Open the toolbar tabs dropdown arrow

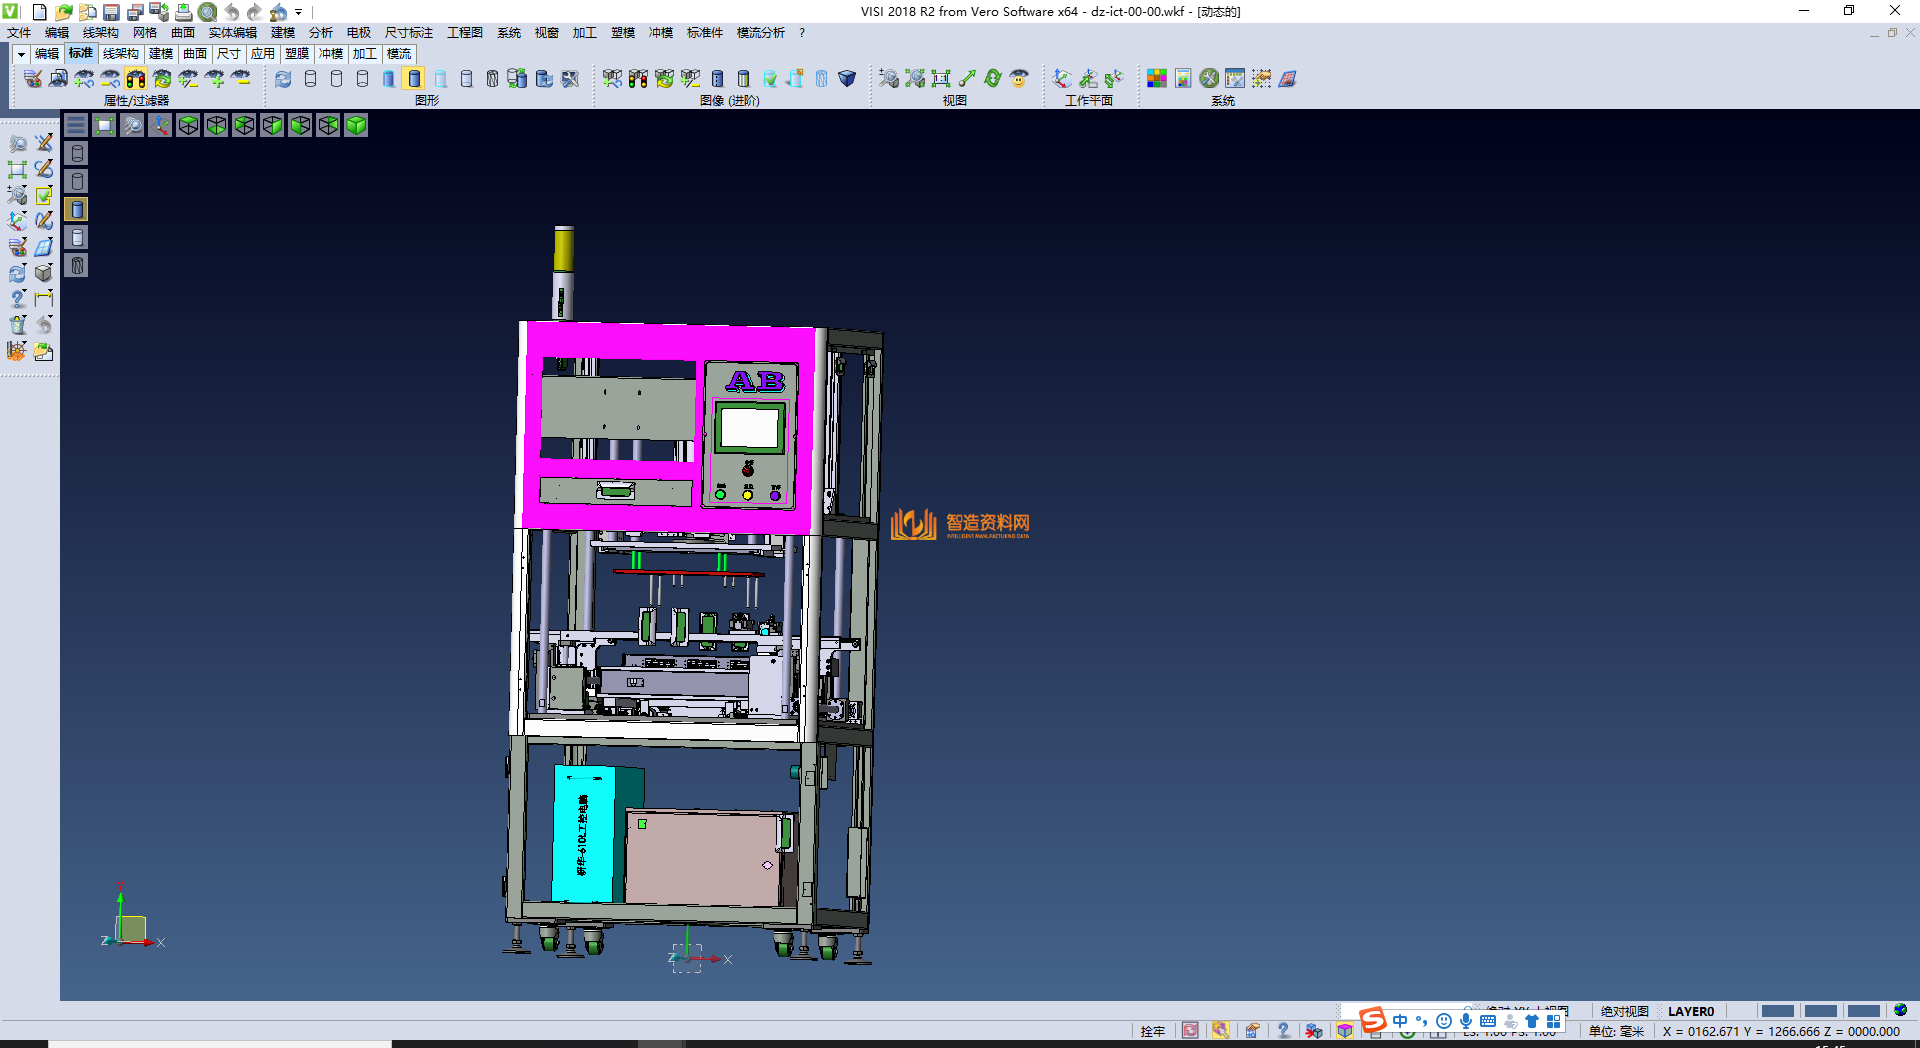coord(21,54)
